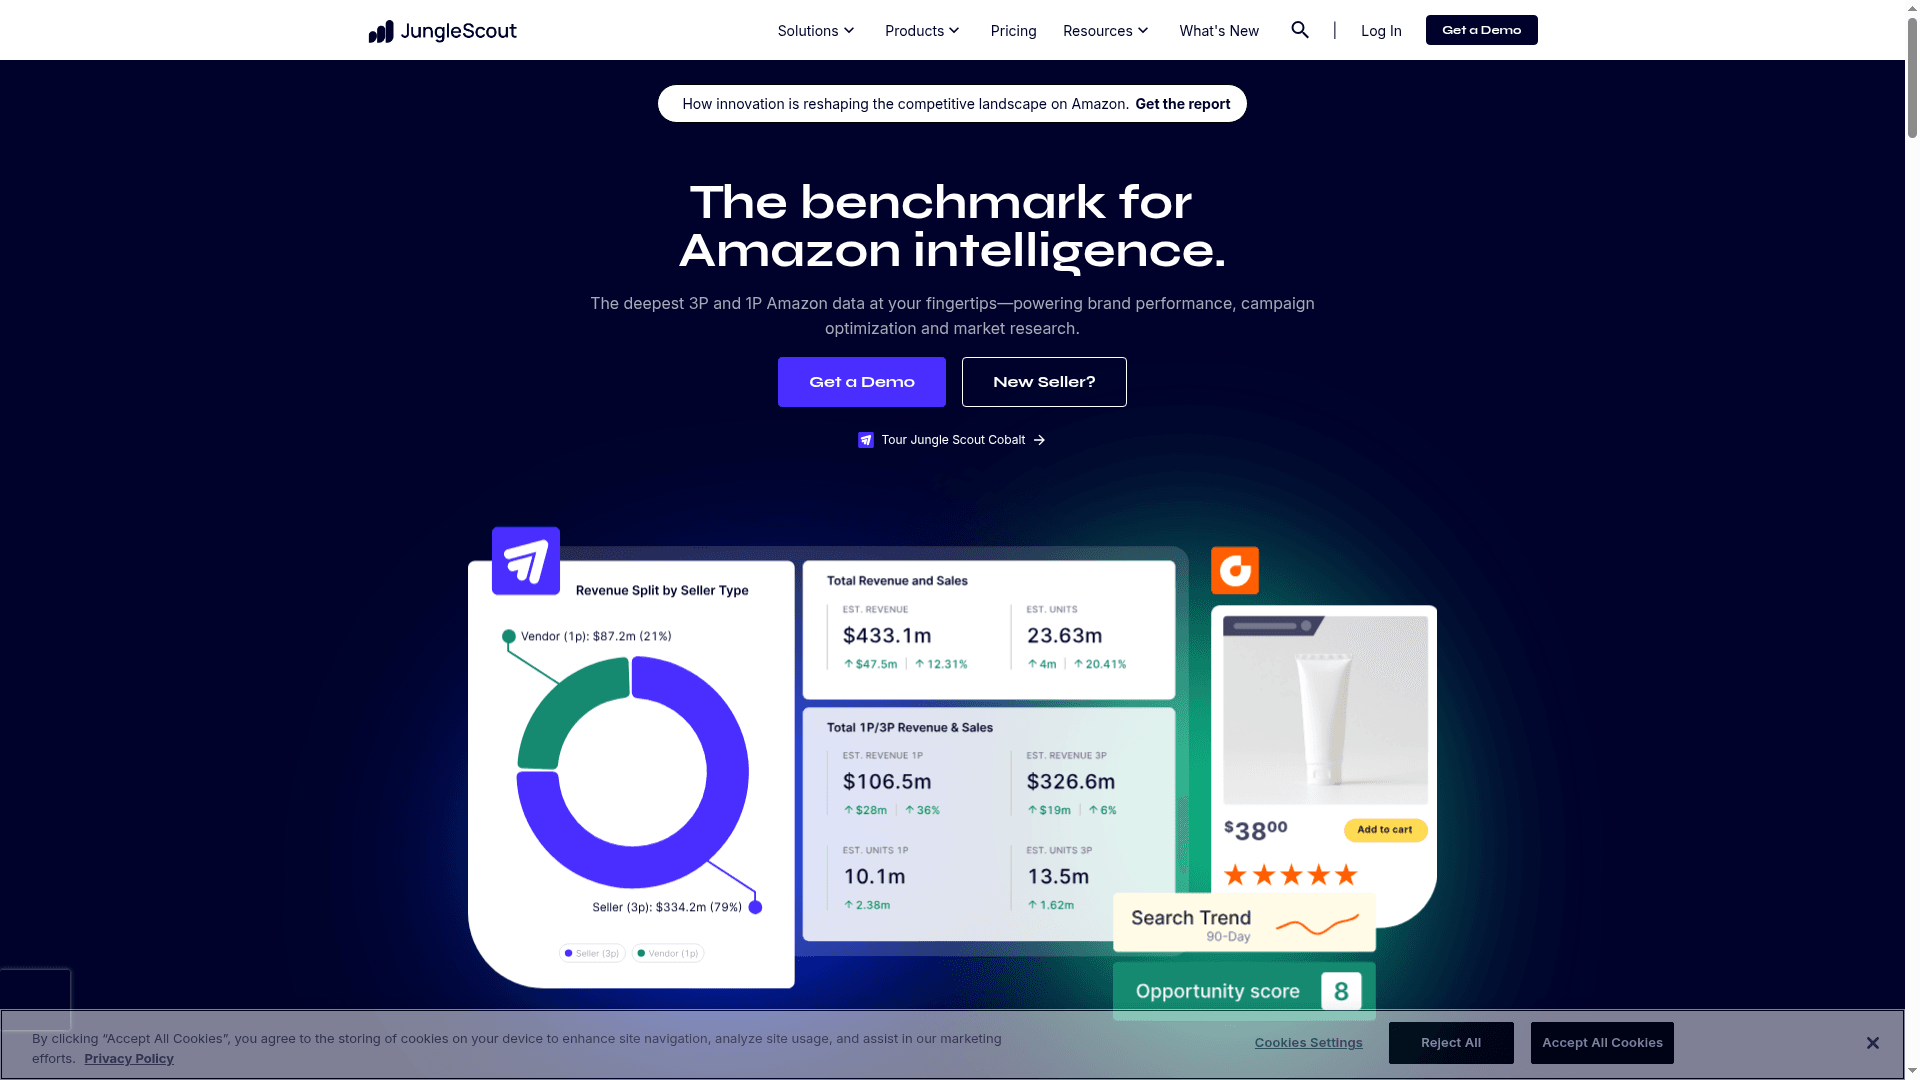Viewport: 1920px width, 1080px height.
Task: Toggle the Vendor (1p) chart legend chip
Action: (x=667, y=953)
